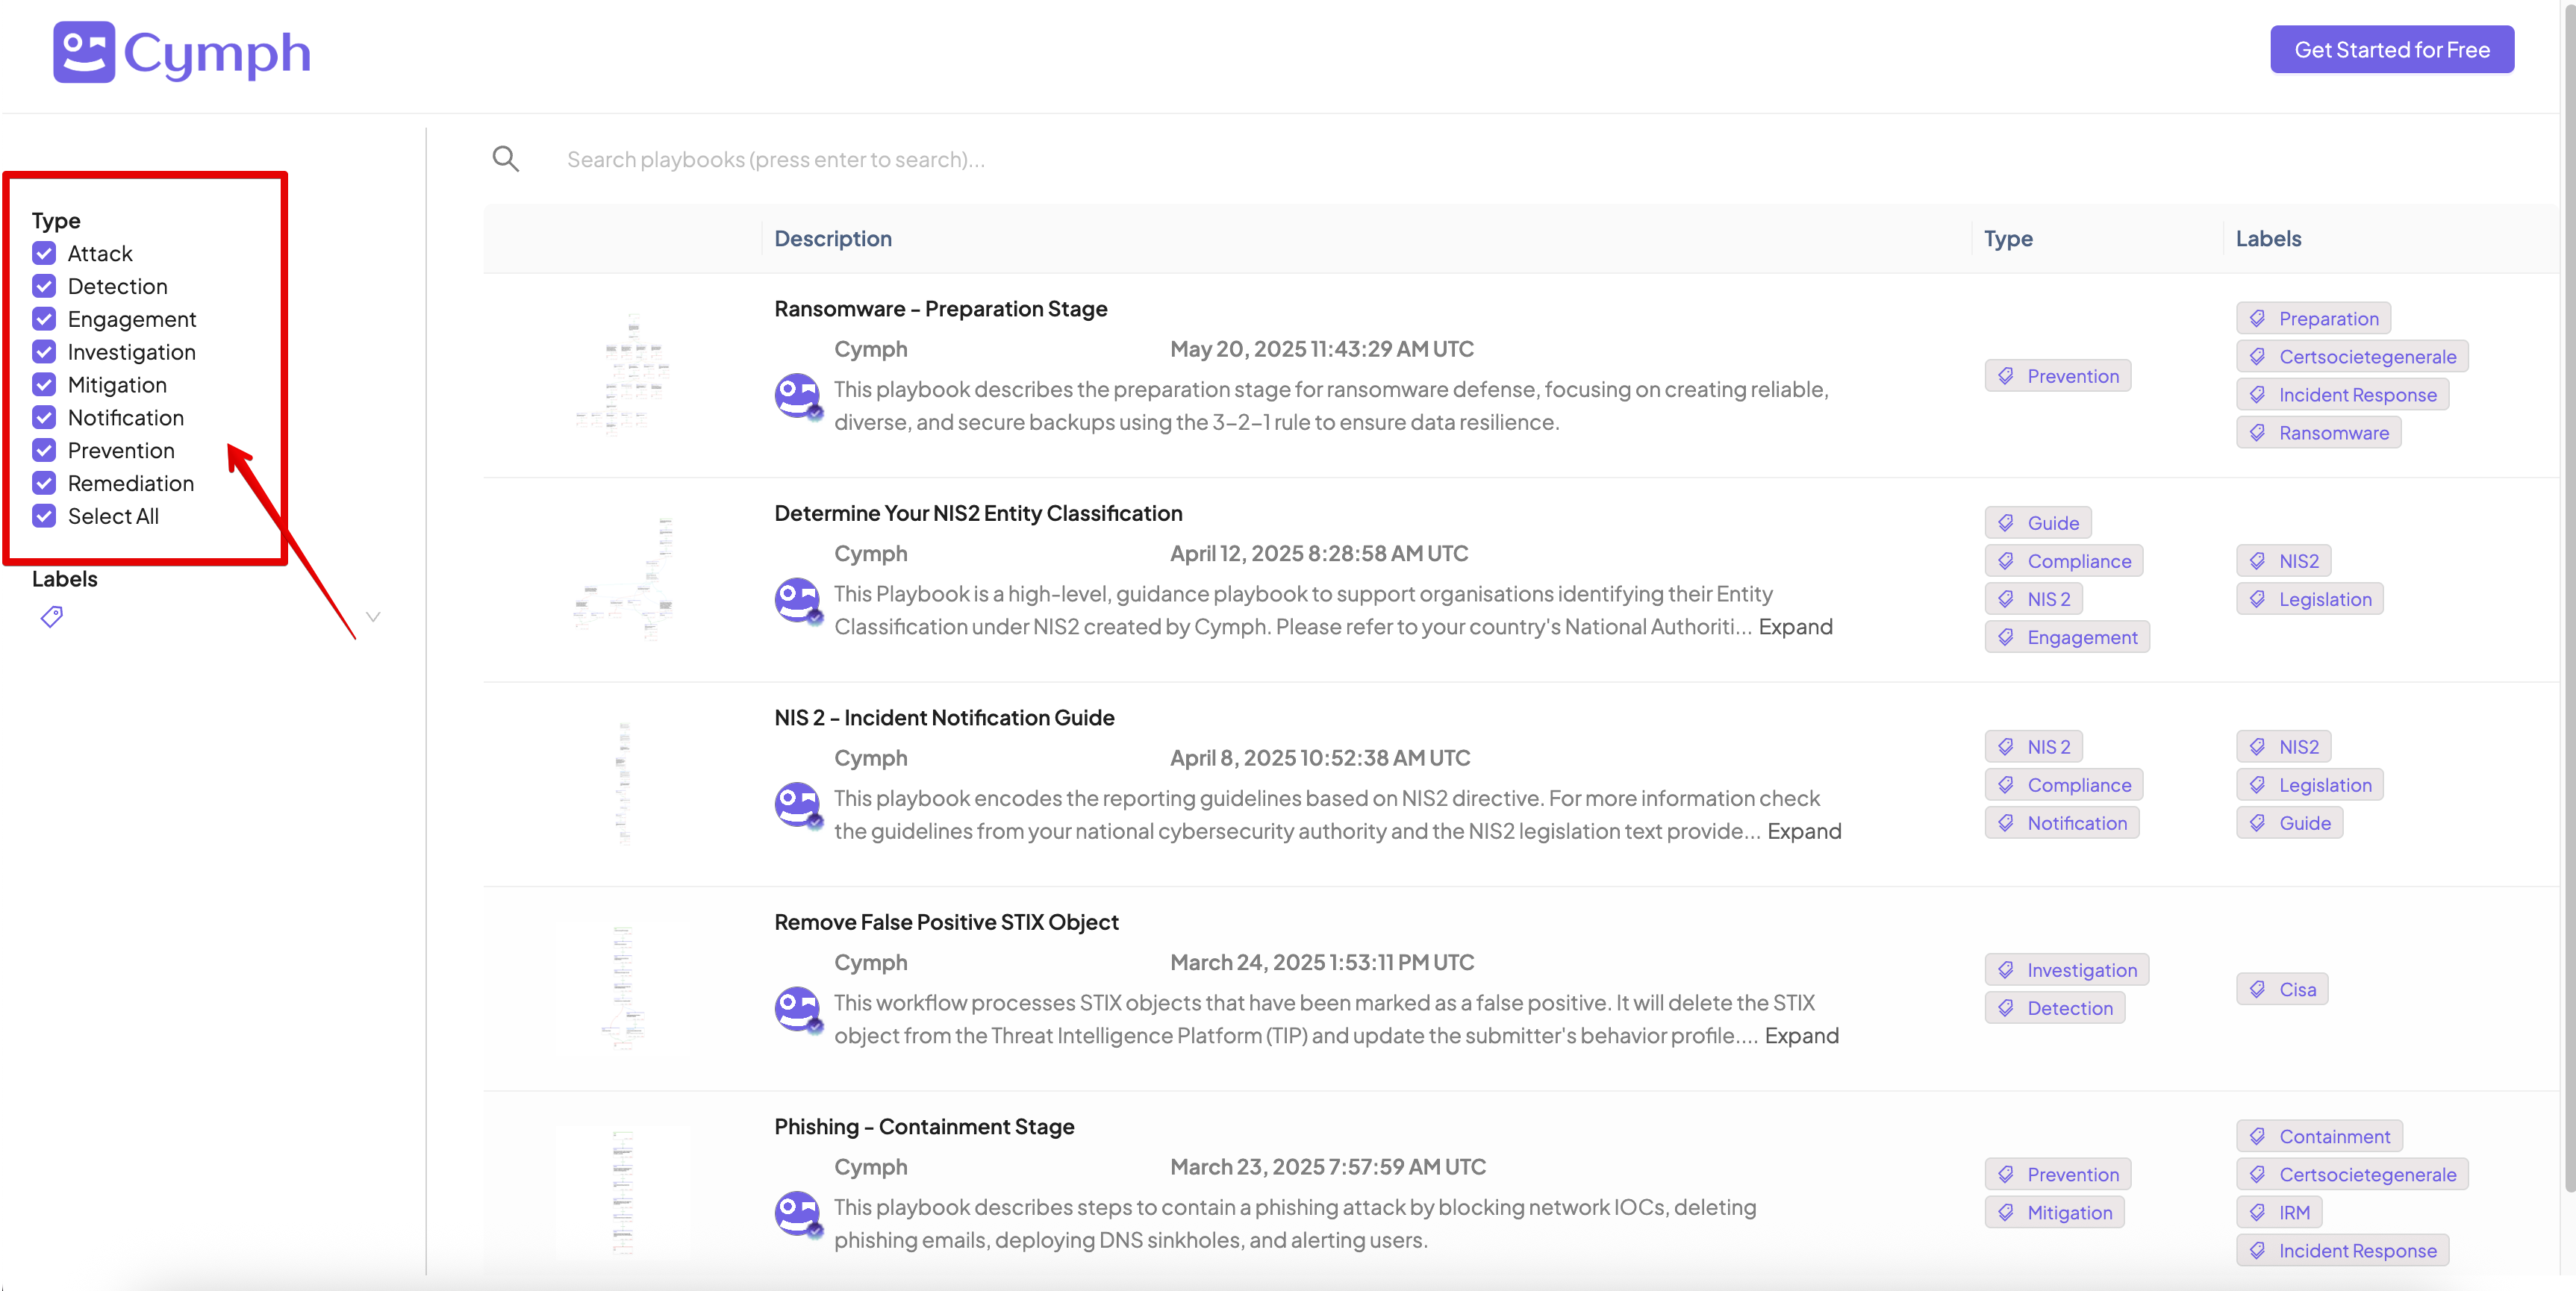Open the Phishing – Containment Stage playbook title
Viewport: 2576px width, 1291px height.
click(x=924, y=1127)
